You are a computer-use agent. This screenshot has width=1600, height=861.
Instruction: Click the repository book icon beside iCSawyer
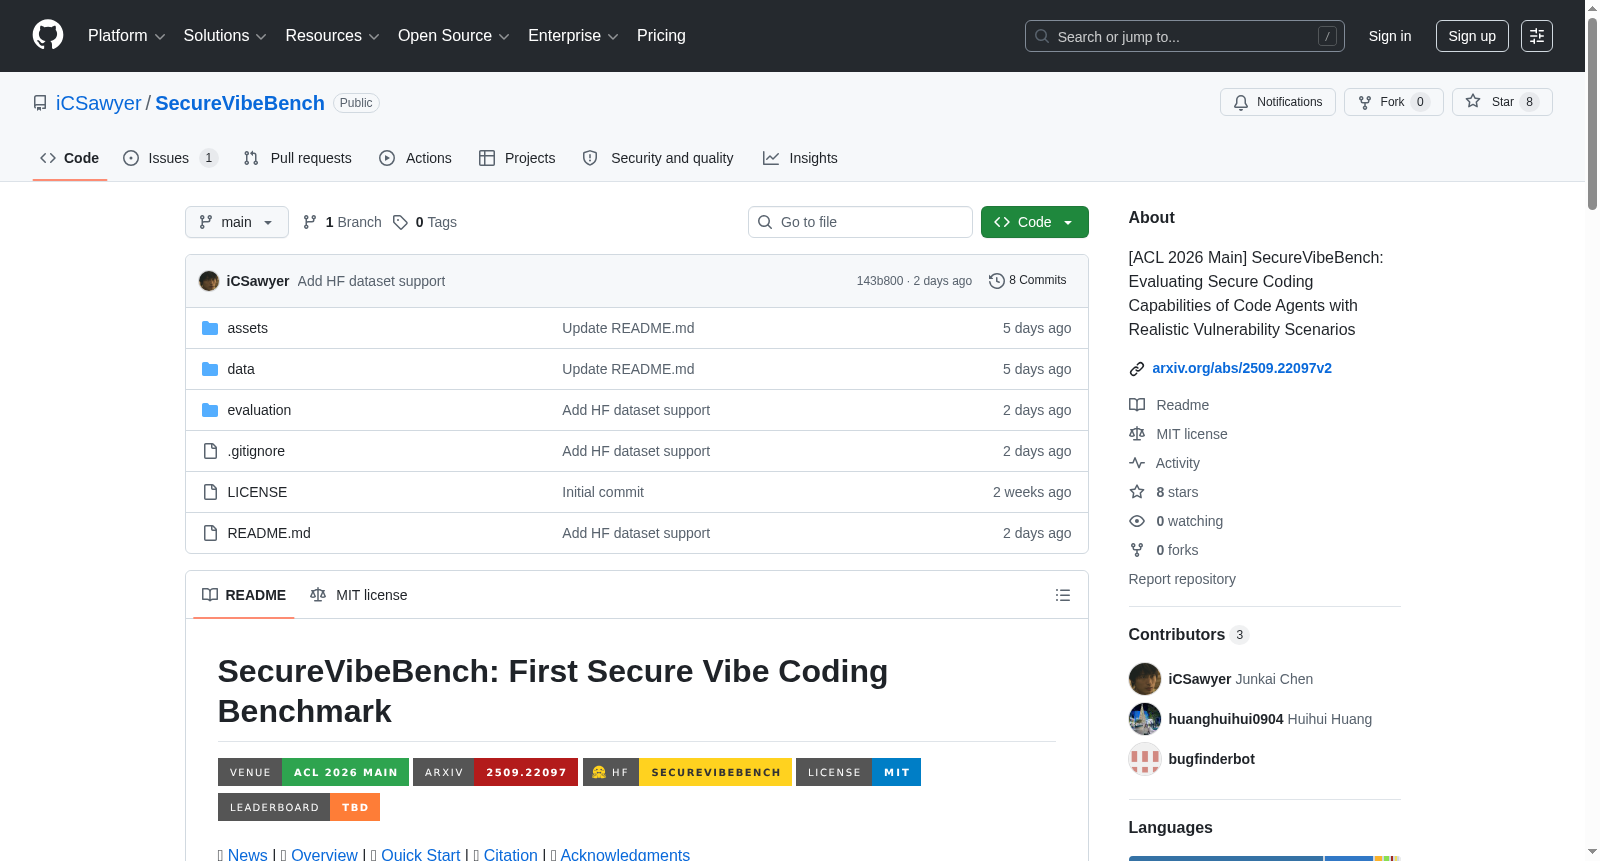tap(40, 103)
